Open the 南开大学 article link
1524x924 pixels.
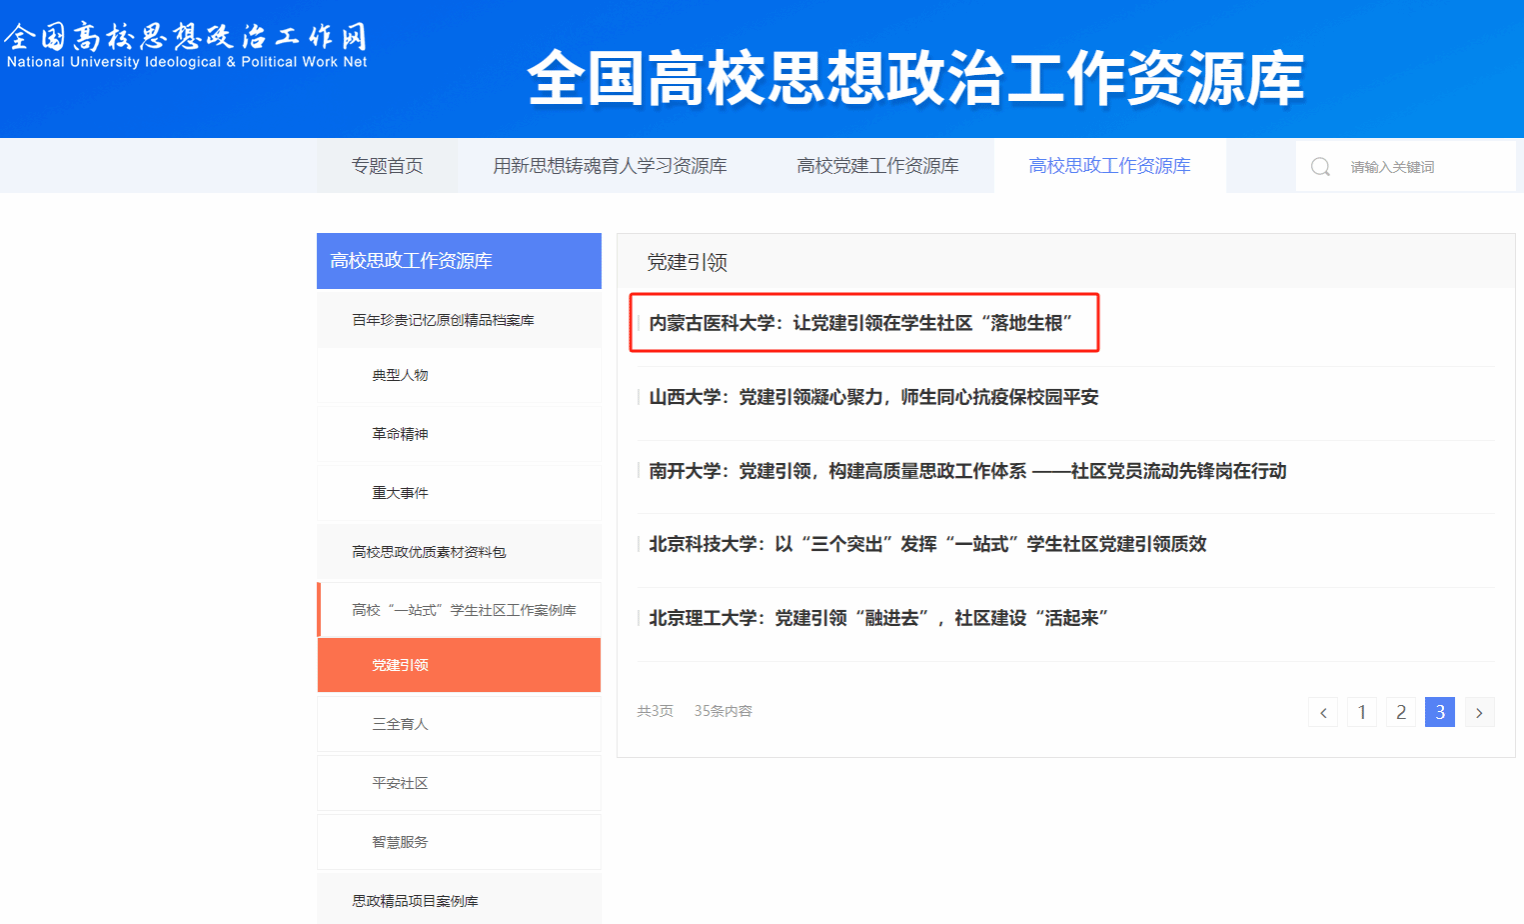(967, 471)
